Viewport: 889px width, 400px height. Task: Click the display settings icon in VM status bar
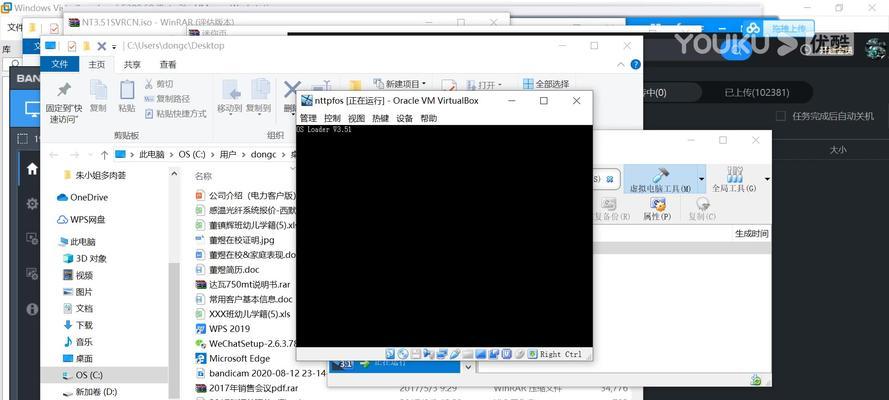(x=481, y=354)
